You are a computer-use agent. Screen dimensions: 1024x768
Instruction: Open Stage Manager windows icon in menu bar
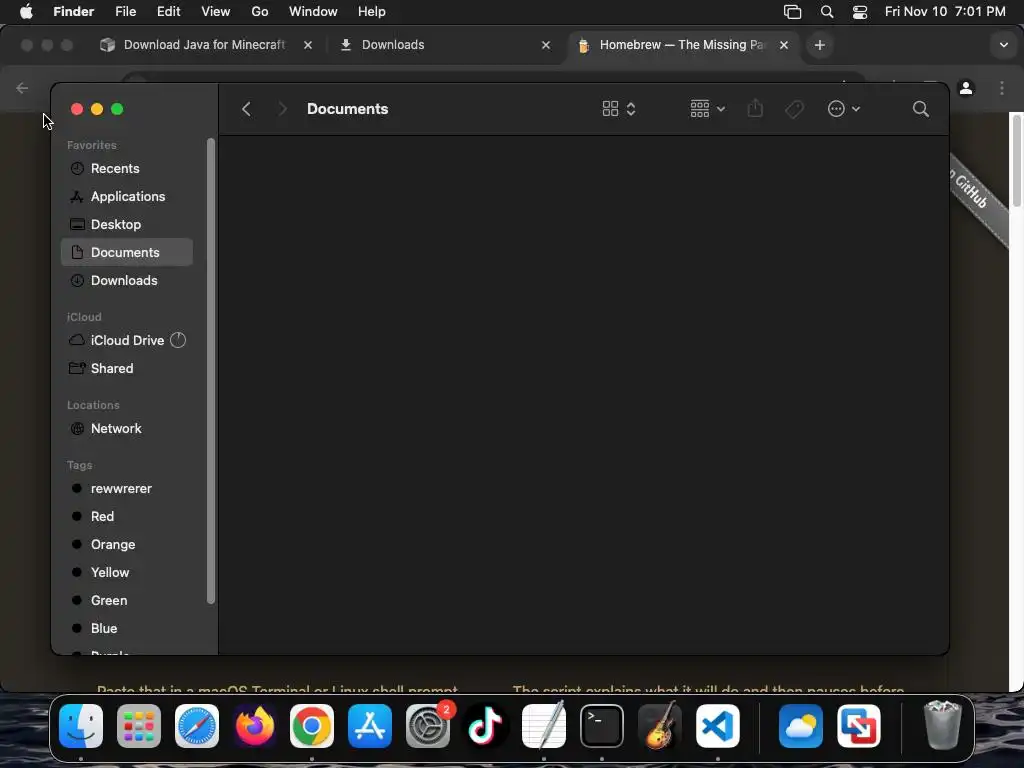click(792, 12)
